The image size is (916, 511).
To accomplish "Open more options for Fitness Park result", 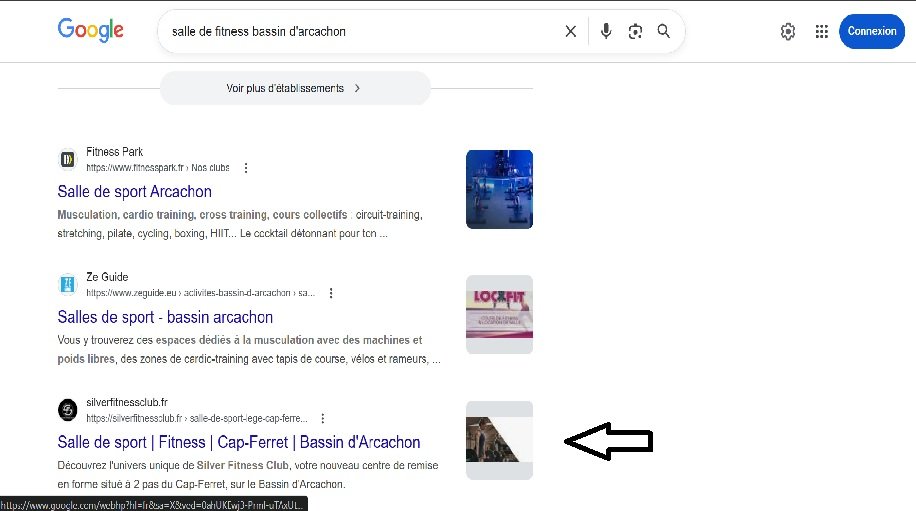I will (x=246, y=168).
